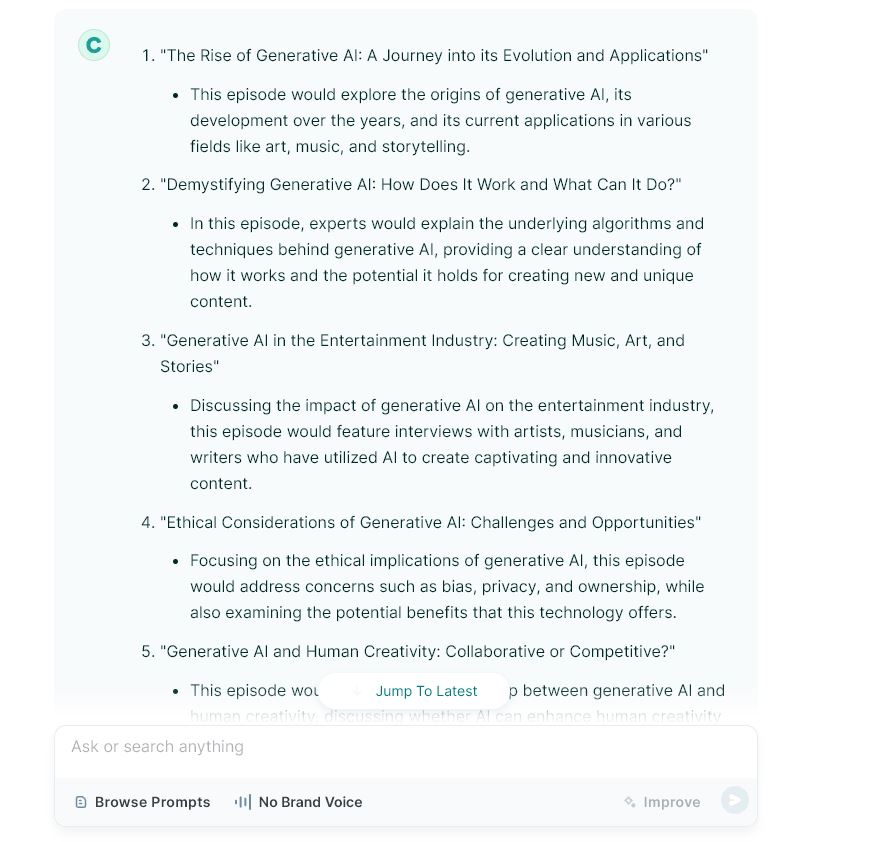The width and height of the screenshot is (893, 842).
Task: Select the Browse Prompts menu item
Action: click(142, 802)
